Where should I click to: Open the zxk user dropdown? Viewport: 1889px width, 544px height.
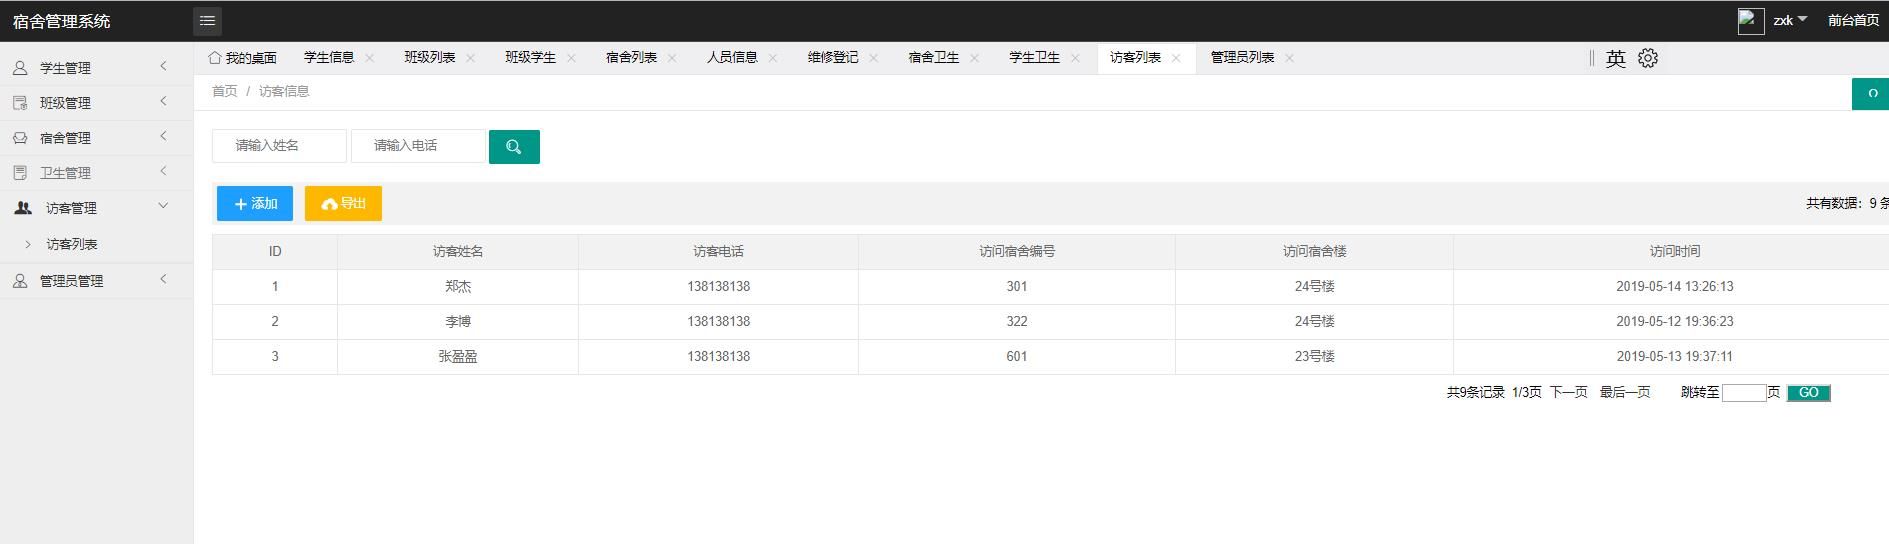pyautogui.click(x=1790, y=20)
